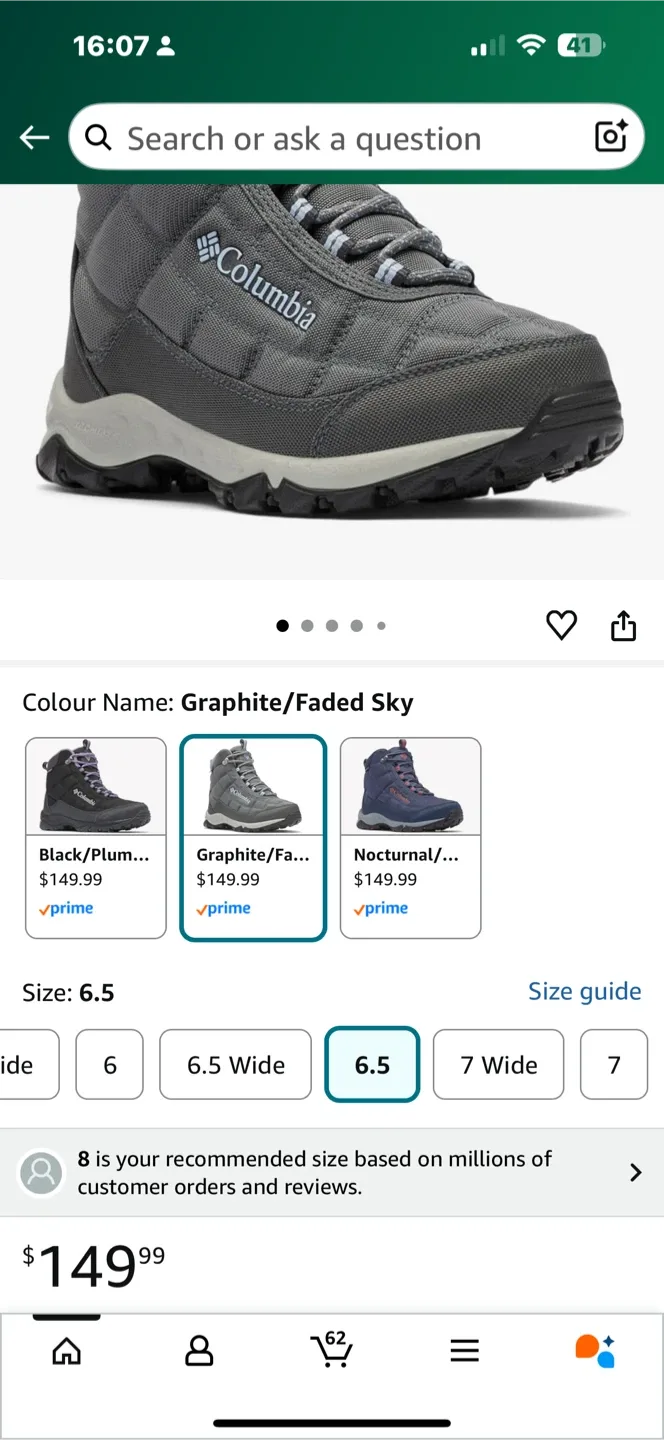Select Nocturnal colour swatch

pyautogui.click(x=410, y=838)
